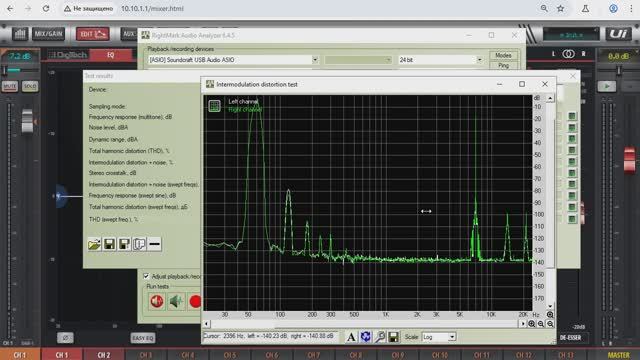Screen dimensions: 640x360
Task: Click the report pages icon in Test results
Action: 140,244
